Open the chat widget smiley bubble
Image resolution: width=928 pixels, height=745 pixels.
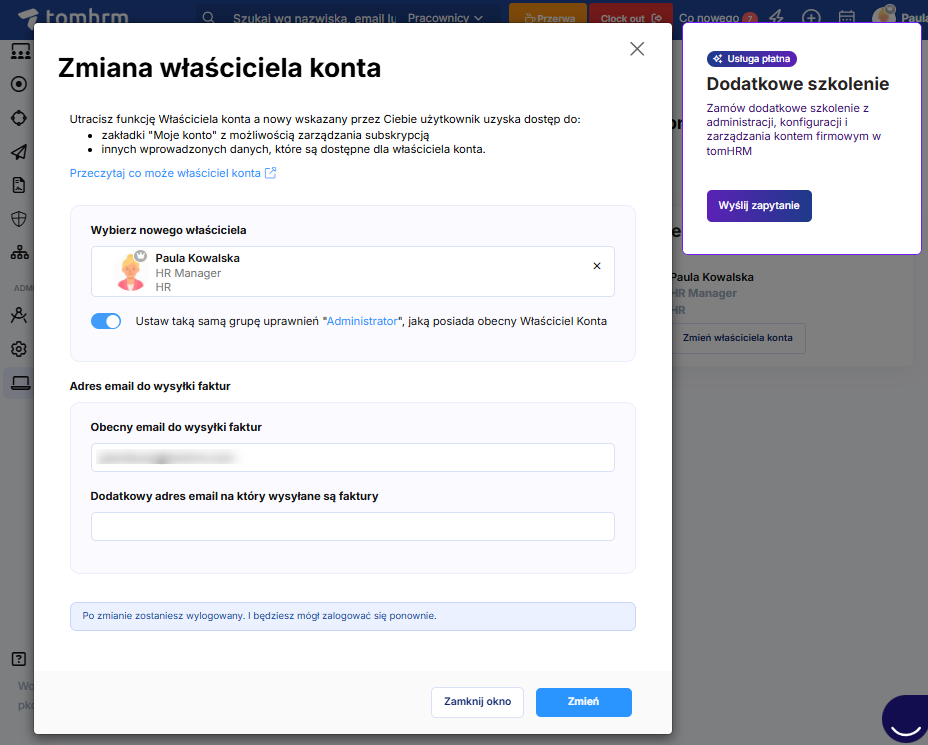(x=904, y=720)
